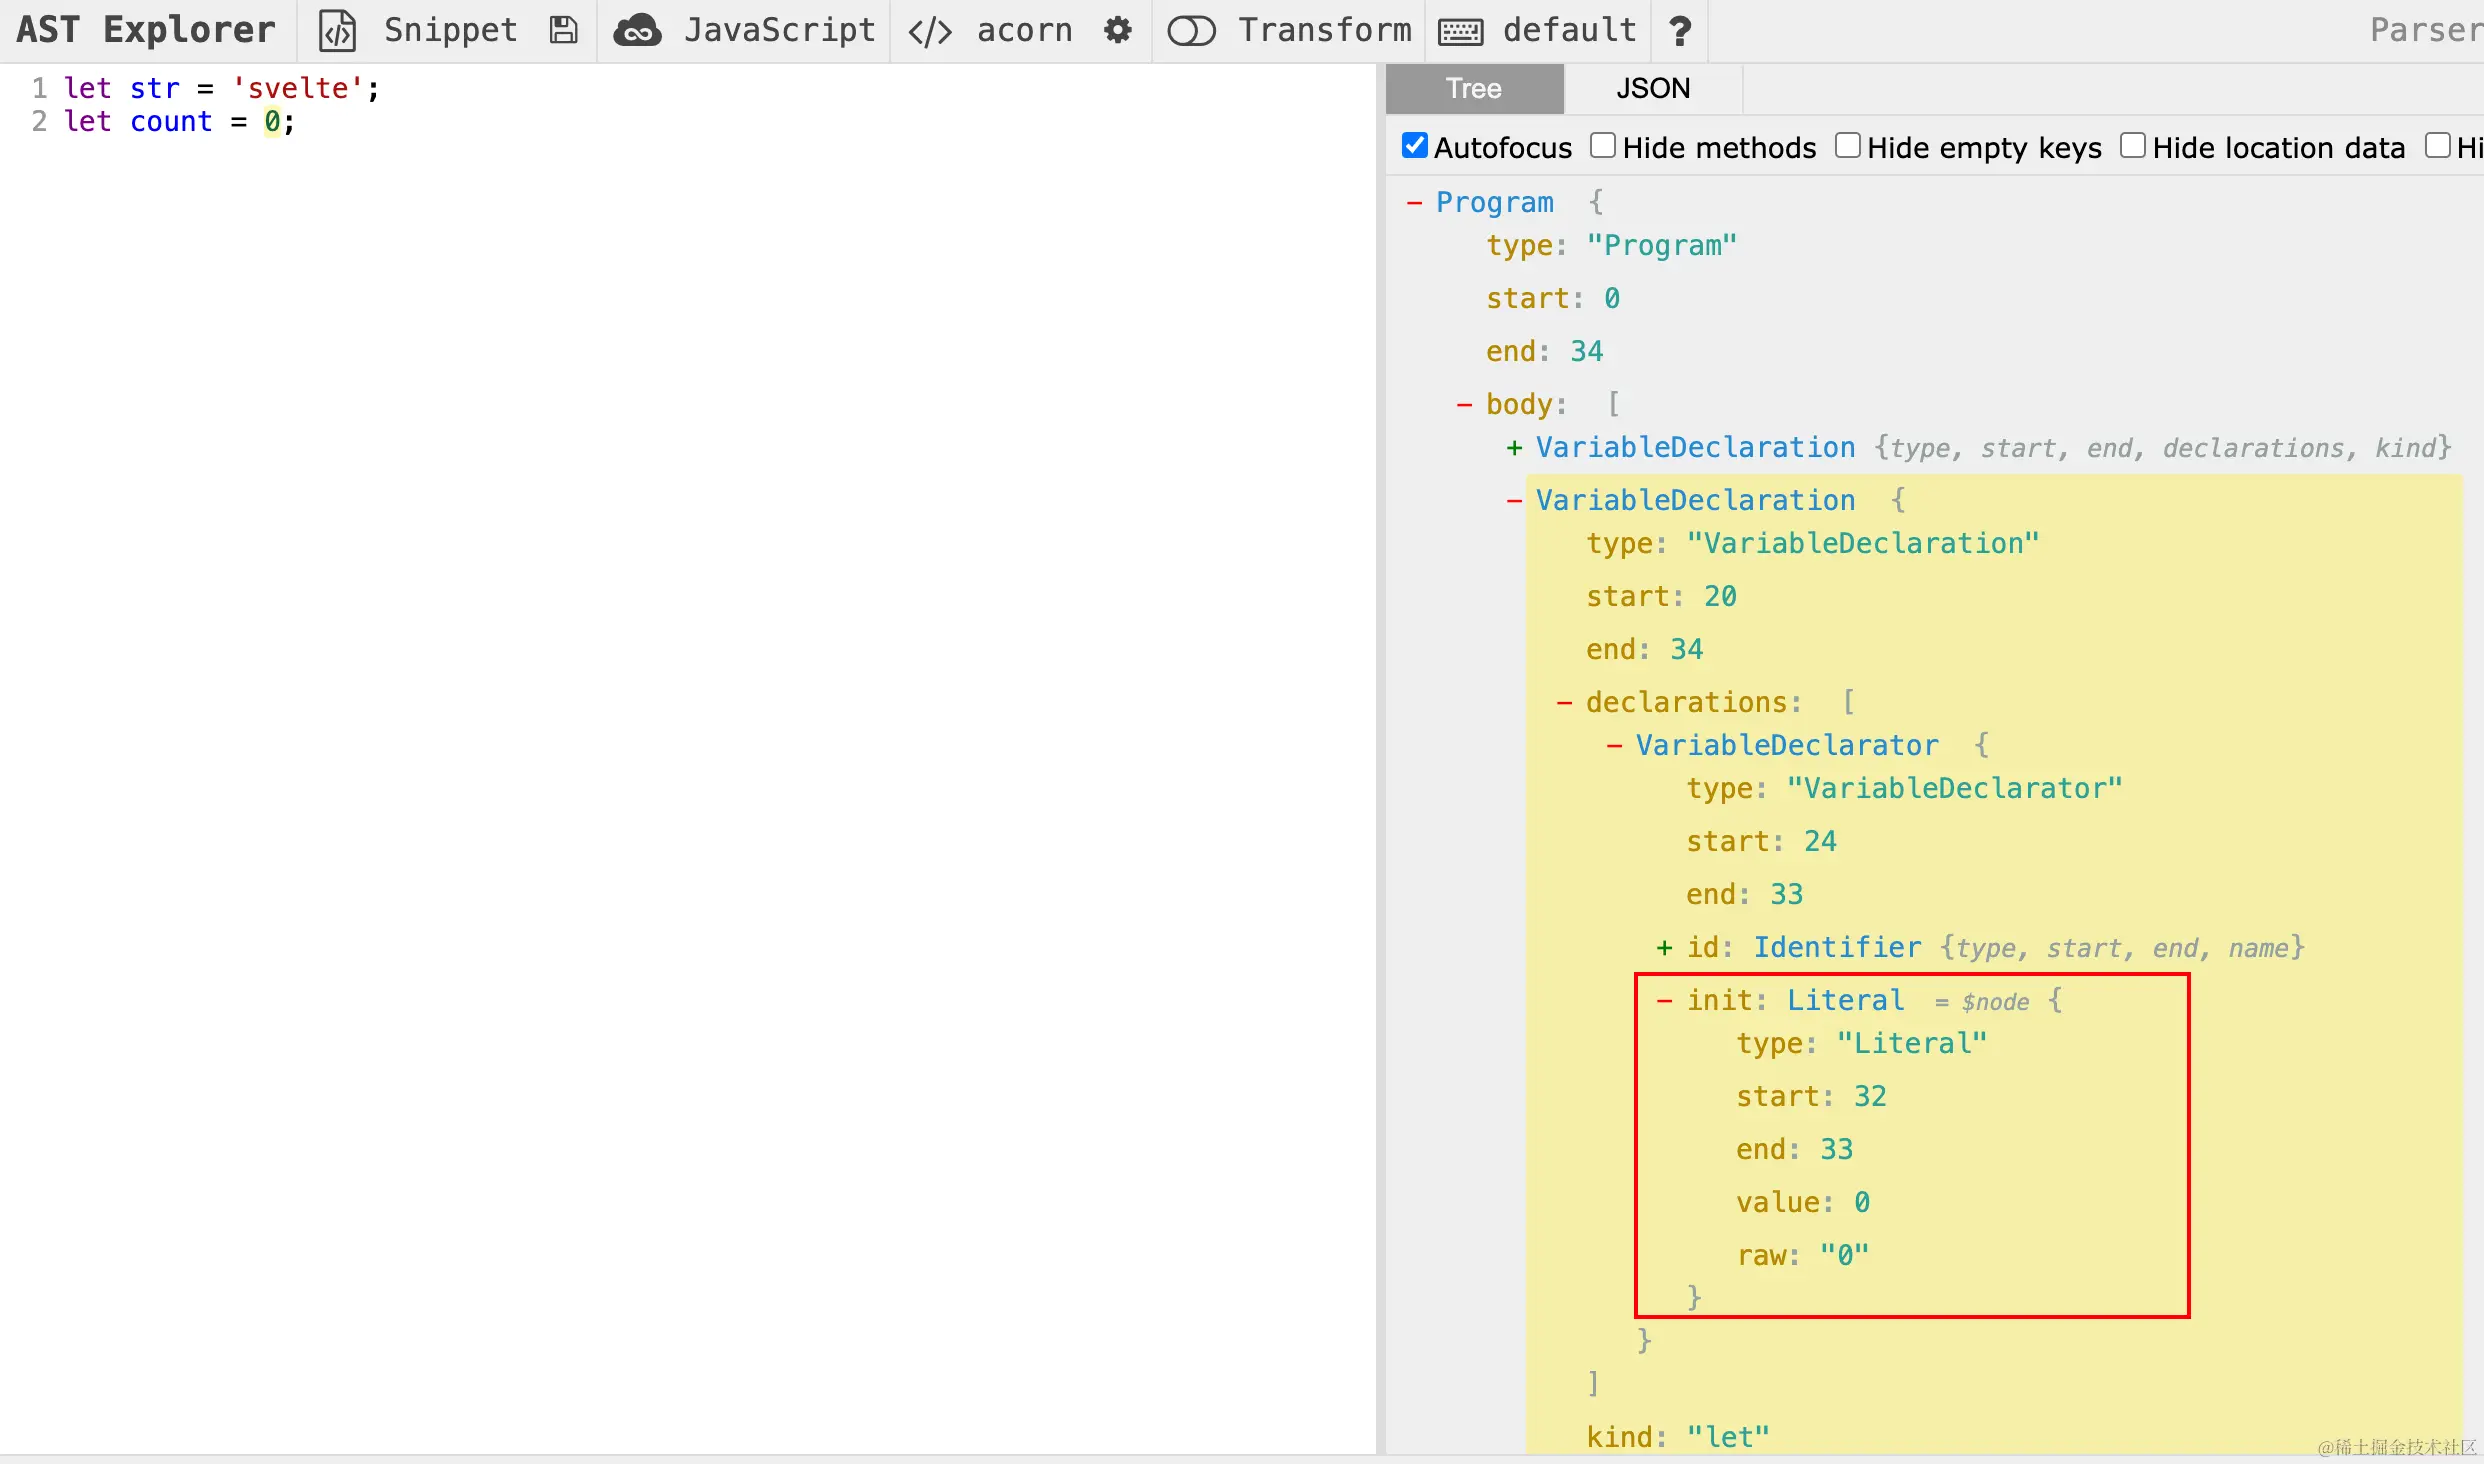2484x1464 pixels.
Task: Click the keyboard keymap icon
Action: pos(1460,31)
